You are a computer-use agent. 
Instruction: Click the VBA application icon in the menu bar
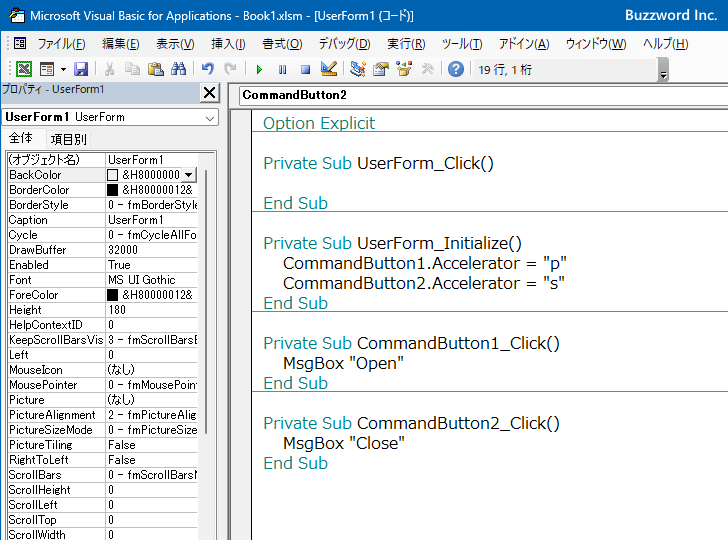point(20,44)
